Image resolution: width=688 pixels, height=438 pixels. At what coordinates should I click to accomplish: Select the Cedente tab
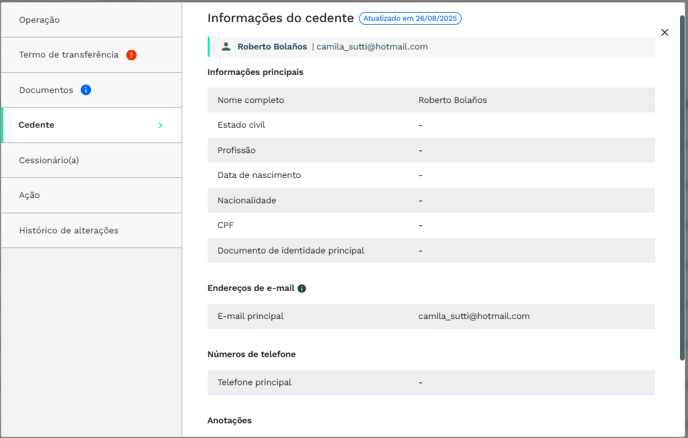[x=37, y=125]
